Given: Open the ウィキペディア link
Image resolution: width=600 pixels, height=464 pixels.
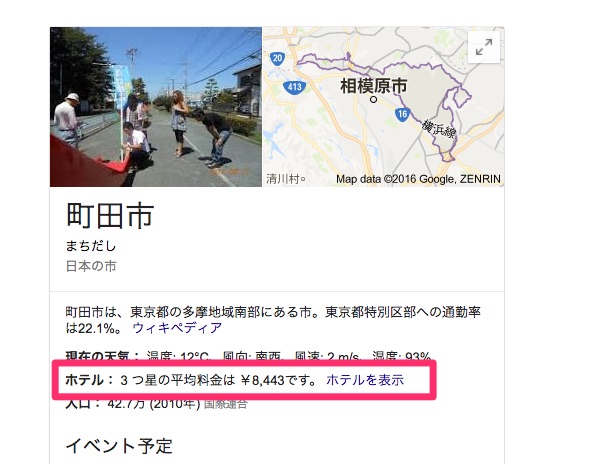Looking at the screenshot, I should tap(177, 328).
